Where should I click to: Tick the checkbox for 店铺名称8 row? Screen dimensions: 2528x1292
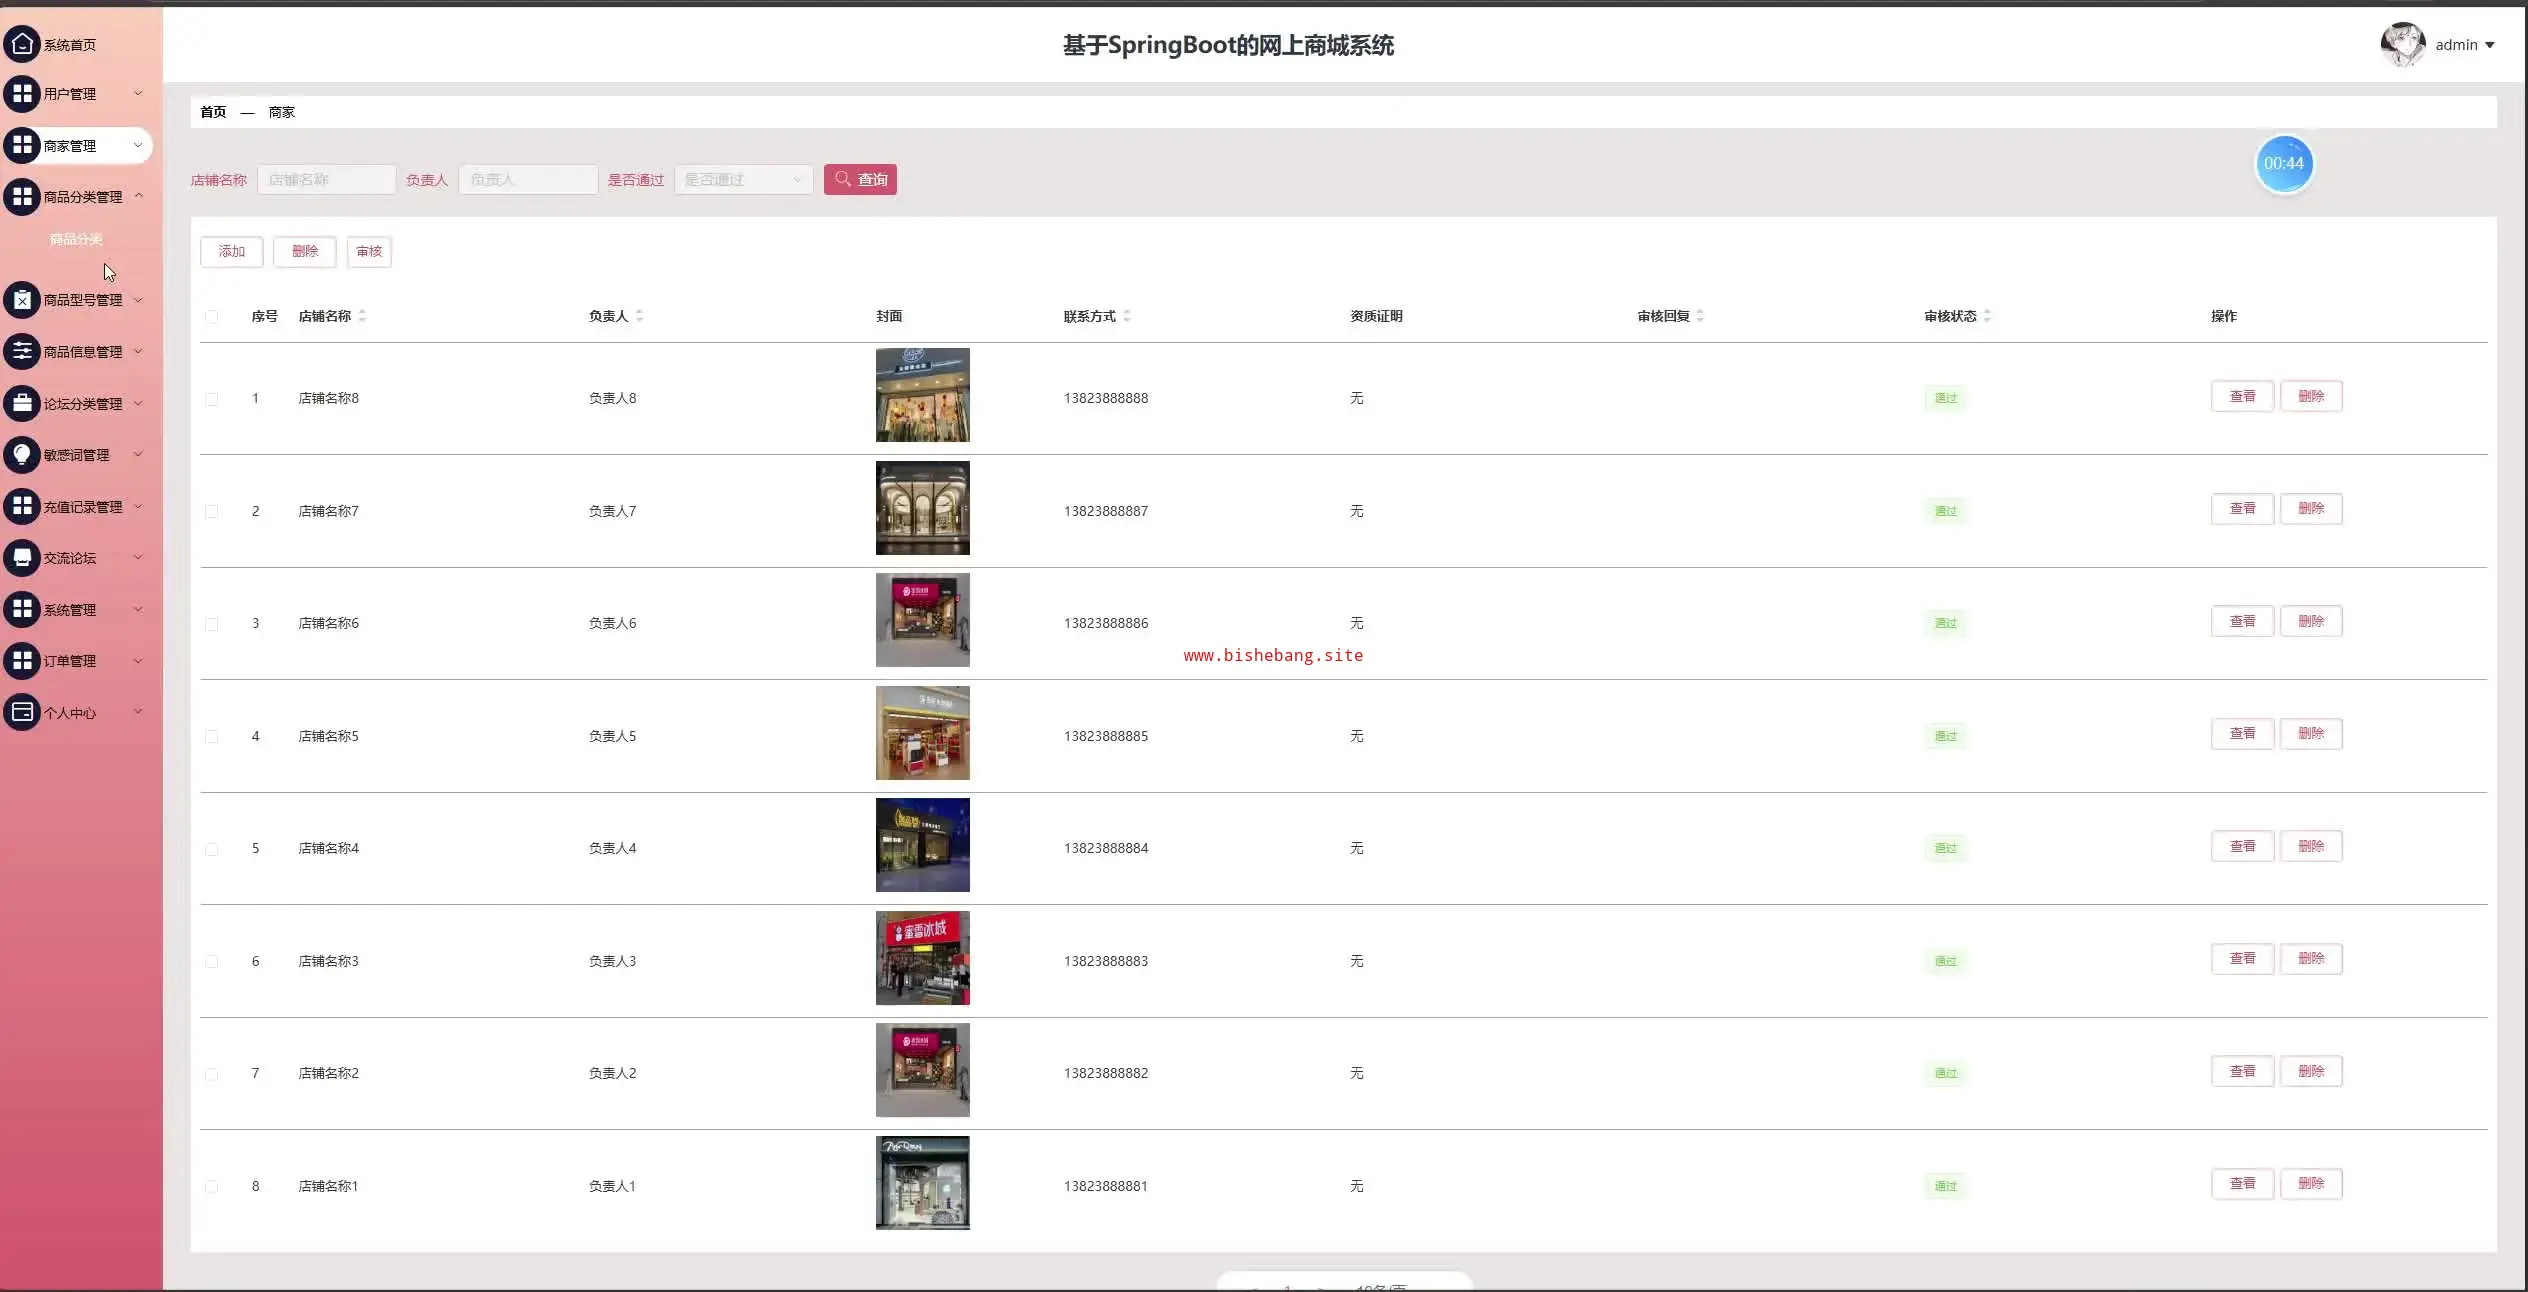pyautogui.click(x=211, y=399)
